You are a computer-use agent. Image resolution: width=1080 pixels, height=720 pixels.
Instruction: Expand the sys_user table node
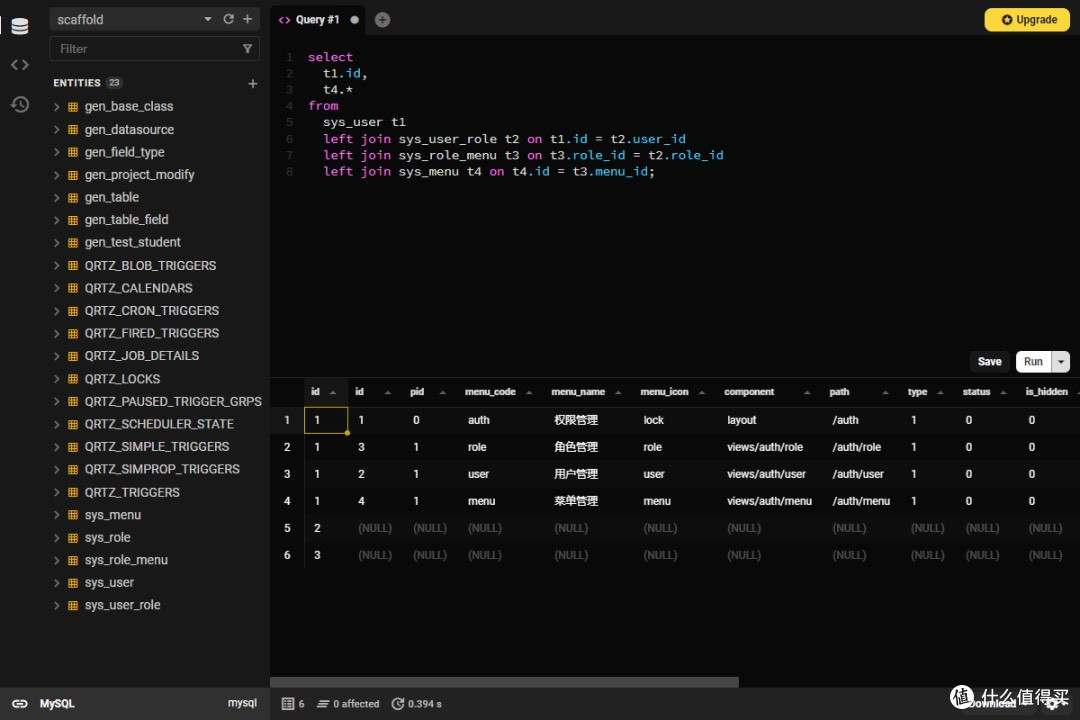pos(57,582)
